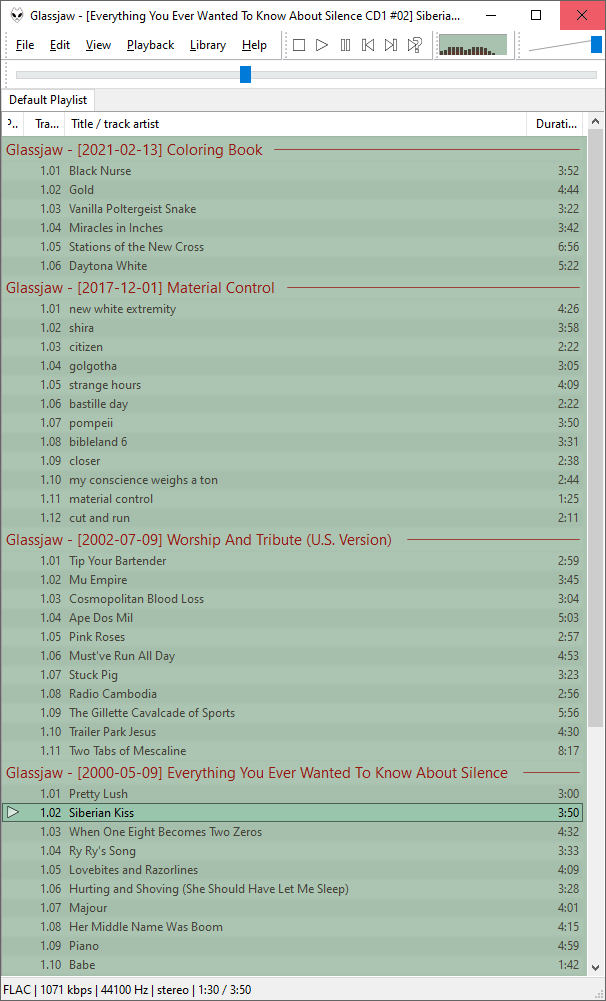Select the currently playing Siberian Kiss row
This screenshot has height=1001, width=606.
[x=294, y=813]
